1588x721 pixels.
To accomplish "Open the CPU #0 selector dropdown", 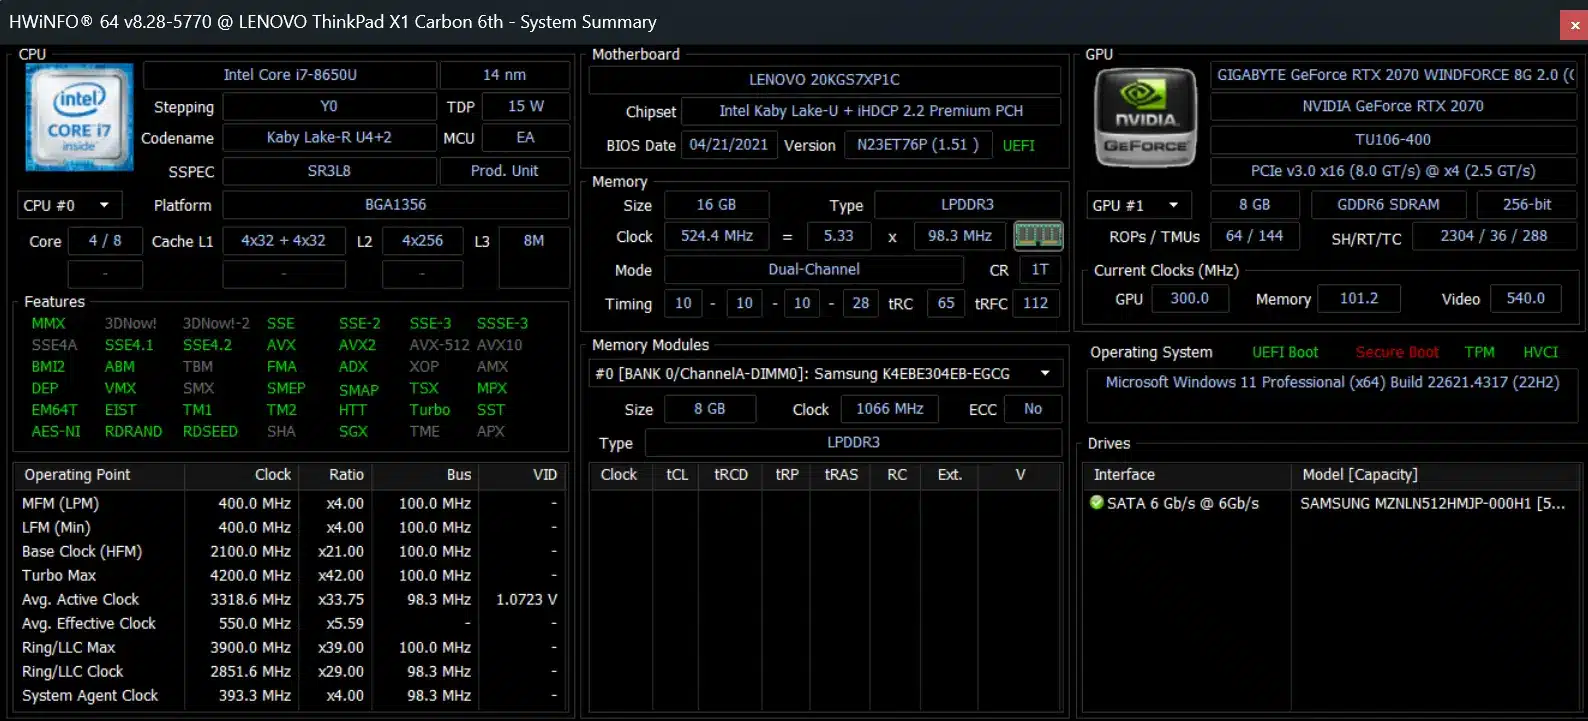I will (x=69, y=205).
